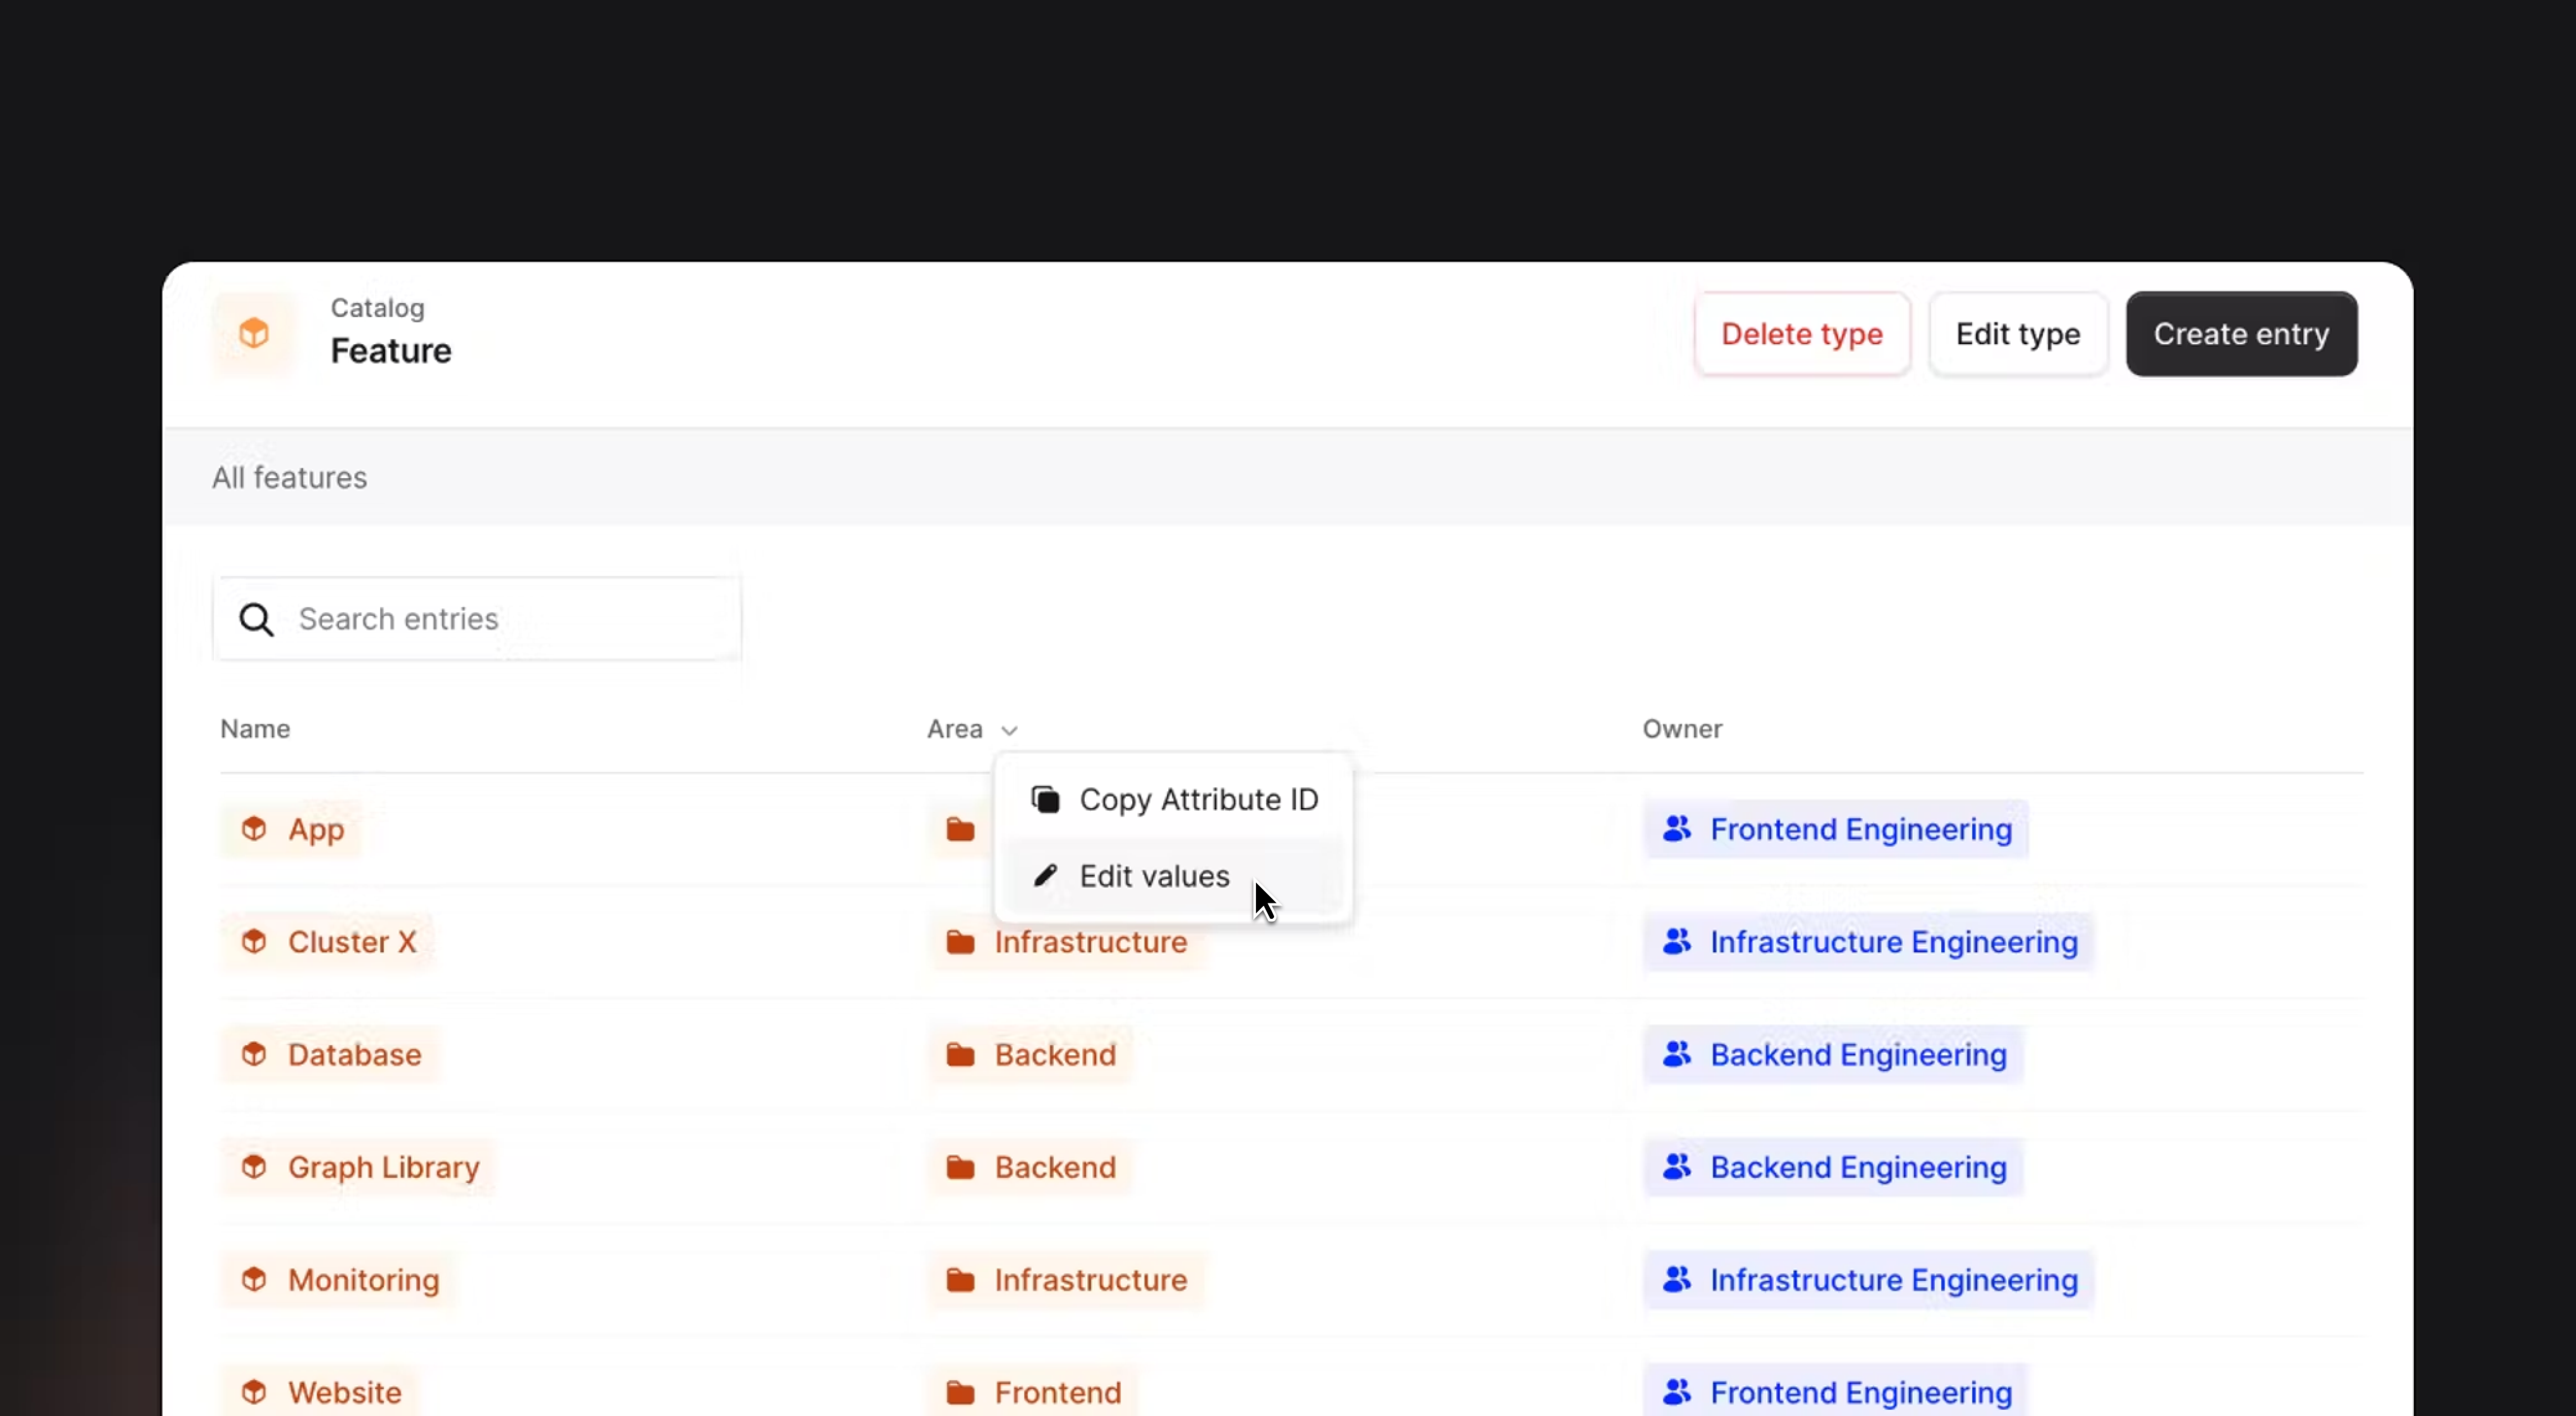Click the orange Feature catalog cube icon

(x=254, y=333)
